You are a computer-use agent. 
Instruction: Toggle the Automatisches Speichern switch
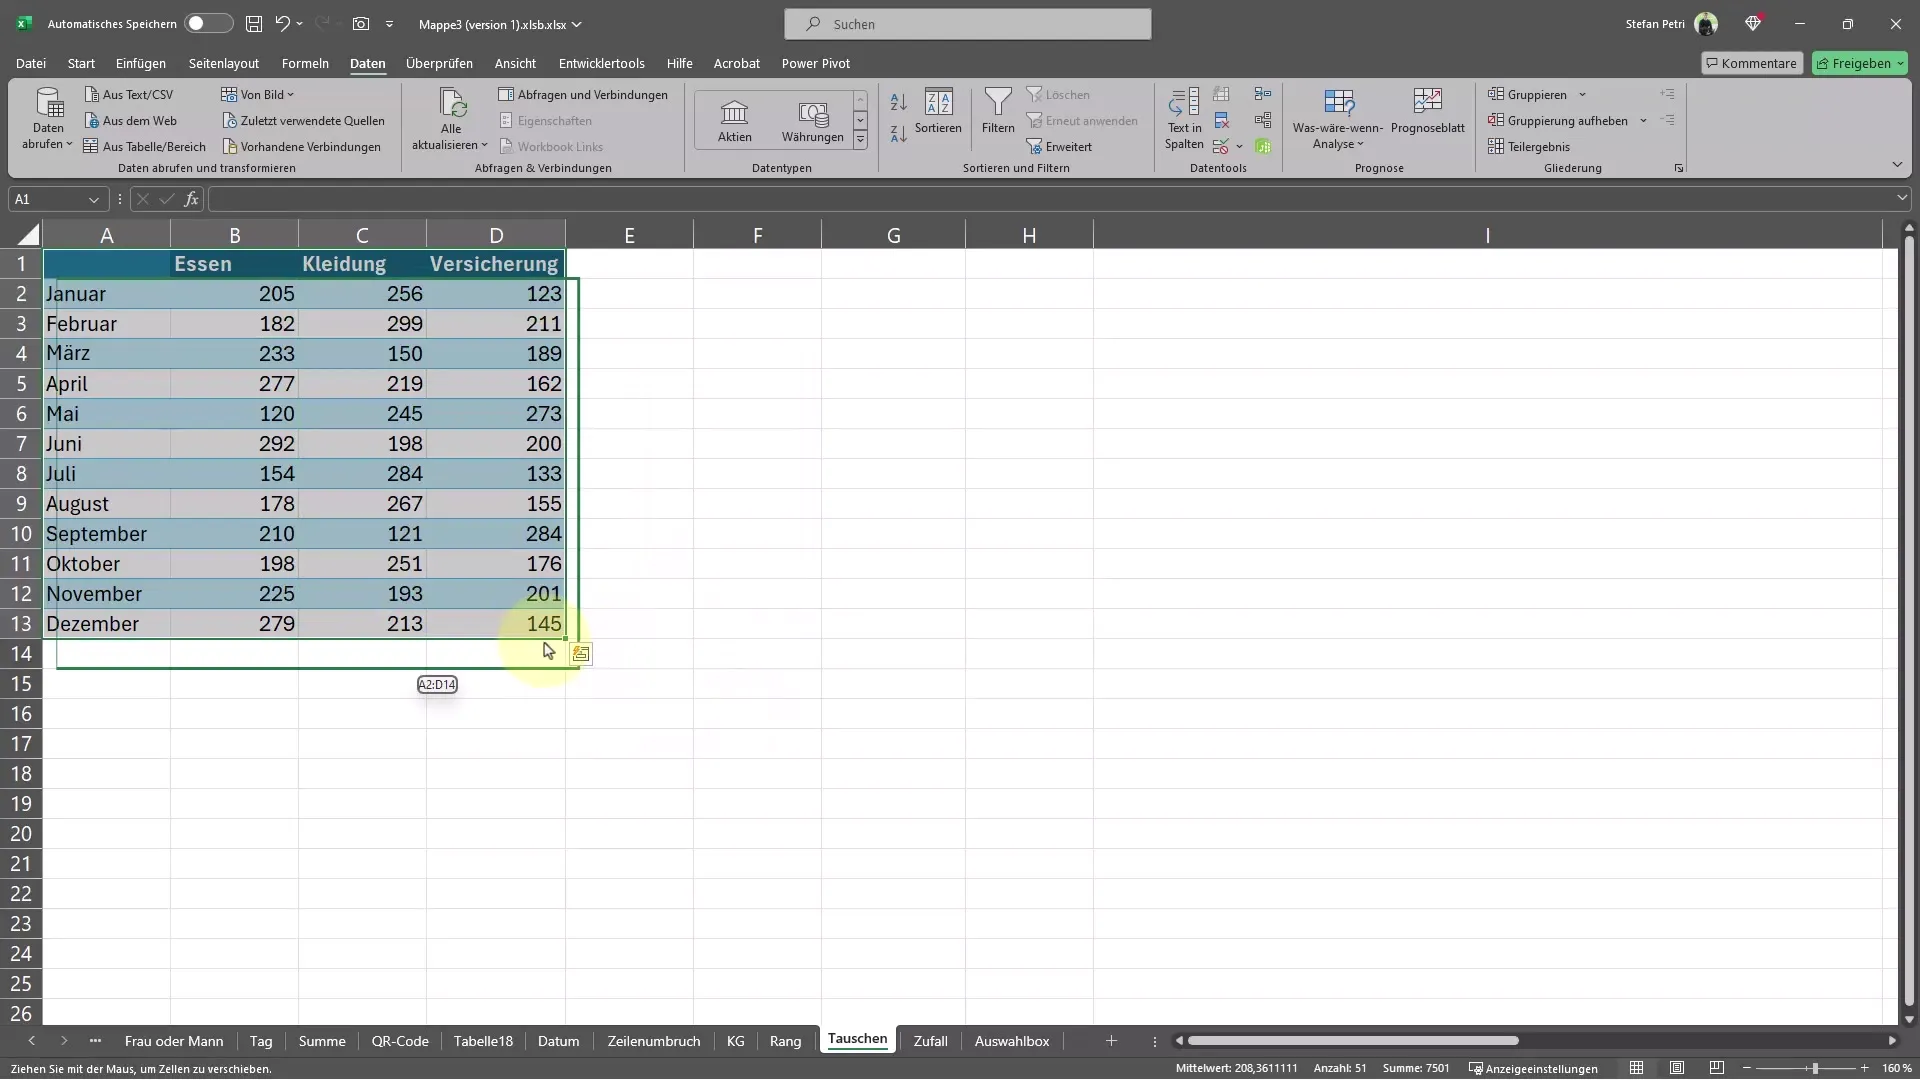[208, 24]
